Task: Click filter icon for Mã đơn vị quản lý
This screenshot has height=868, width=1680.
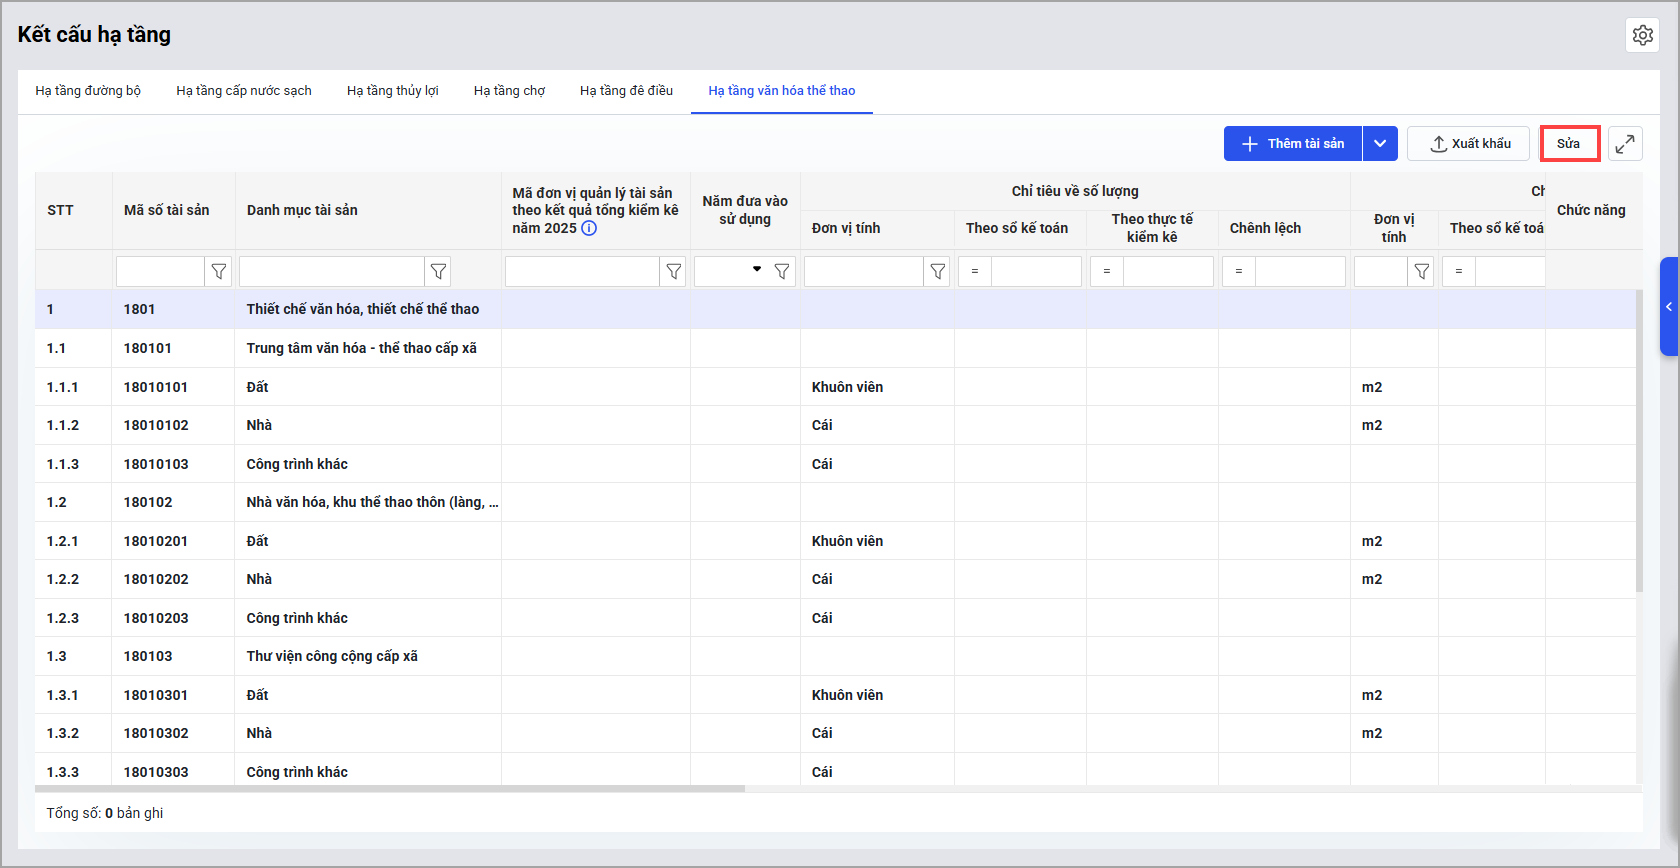Action: pyautogui.click(x=674, y=271)
